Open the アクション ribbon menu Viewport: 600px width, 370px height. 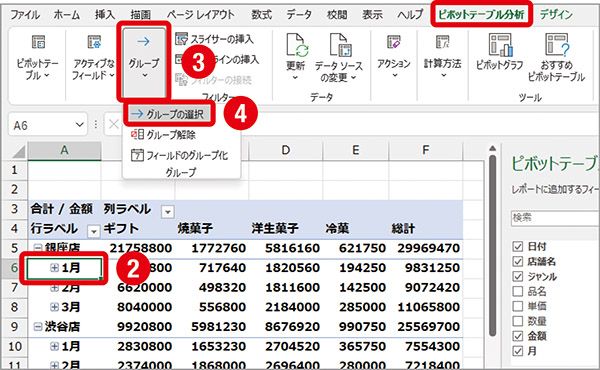(x=394, y=57)
